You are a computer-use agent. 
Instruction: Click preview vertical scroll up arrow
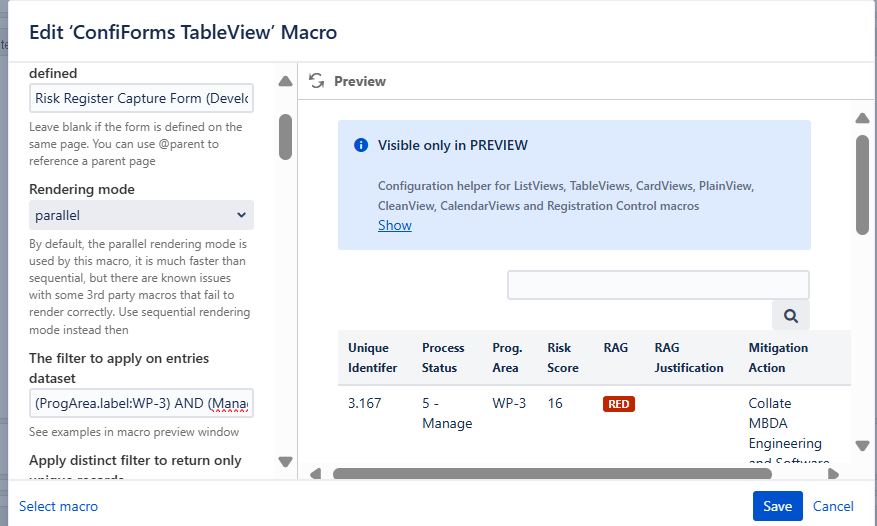862,118
